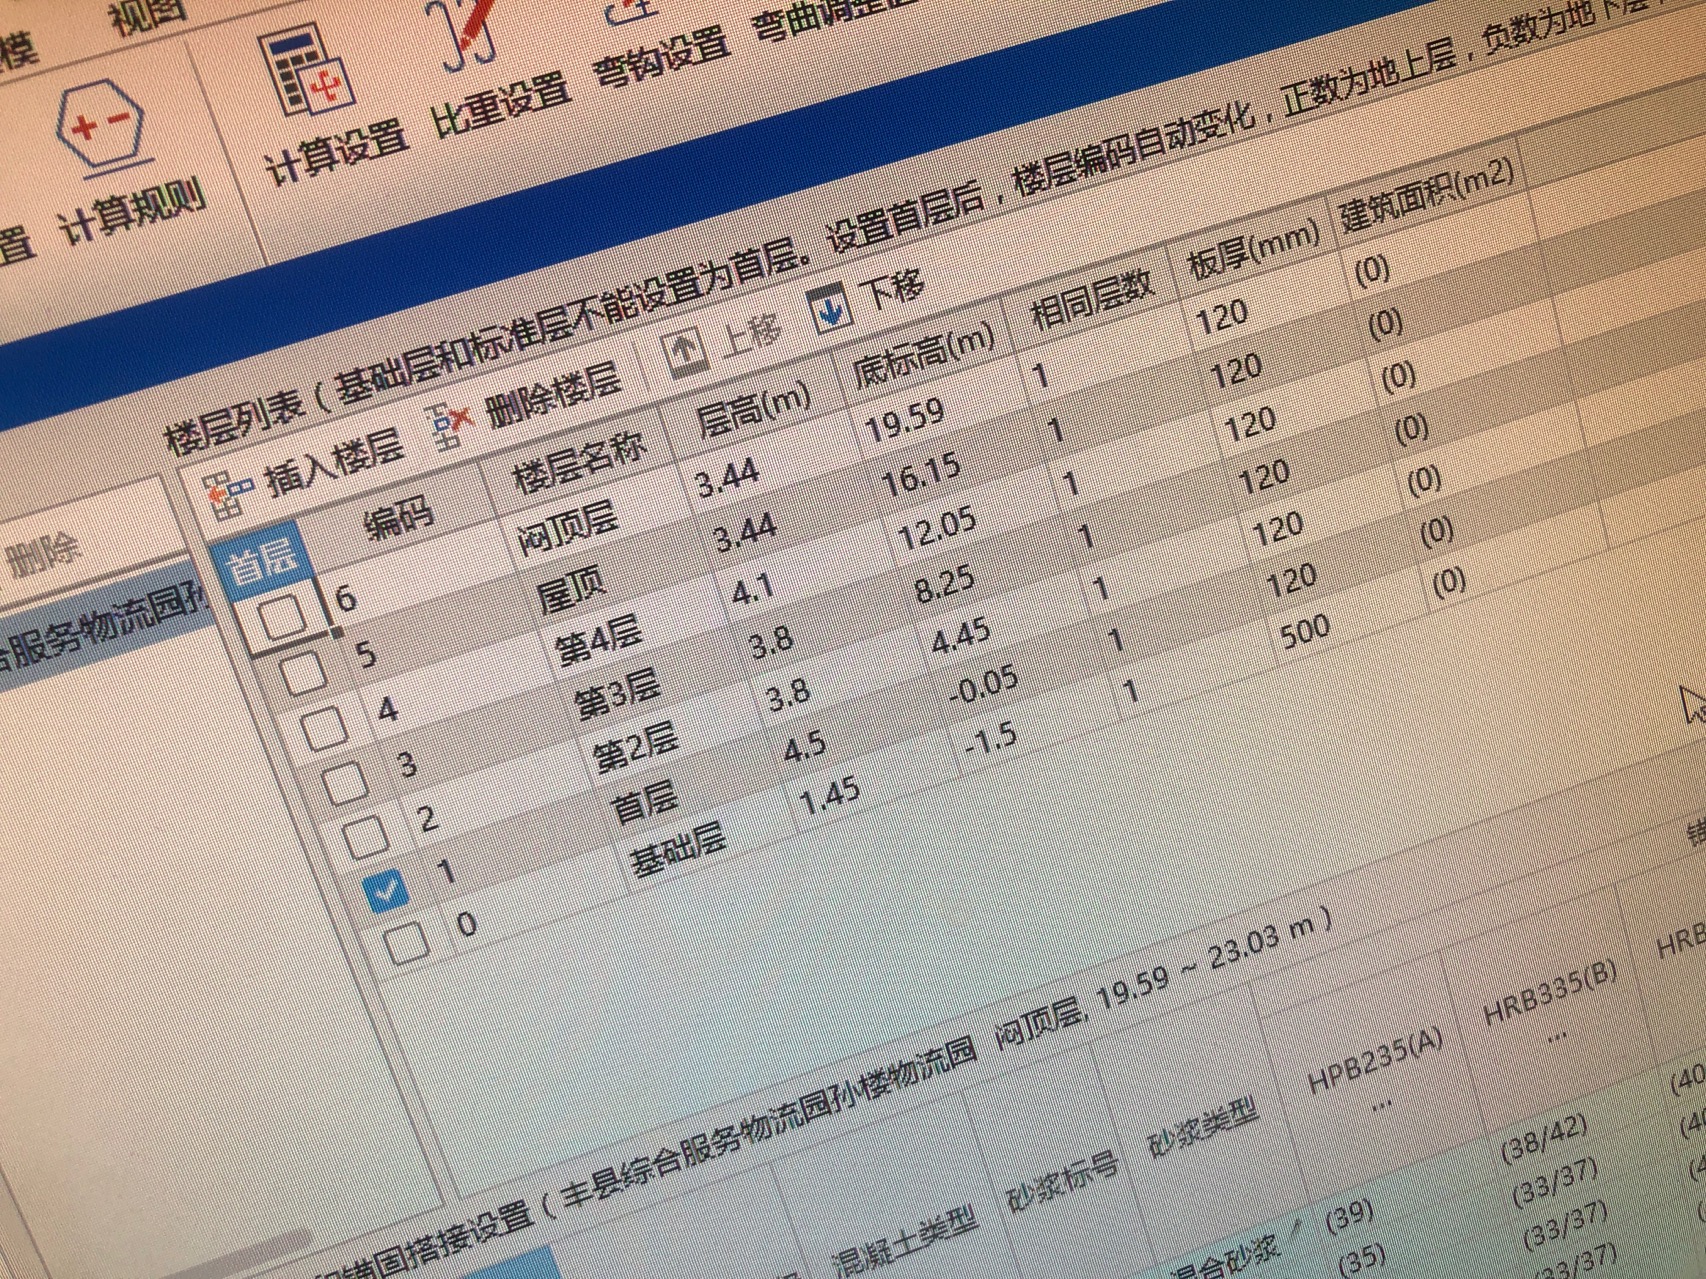Click the 砂浆标号 column header
The height and width of the screenshot is (1279, 1706).
(1062, 1180)
